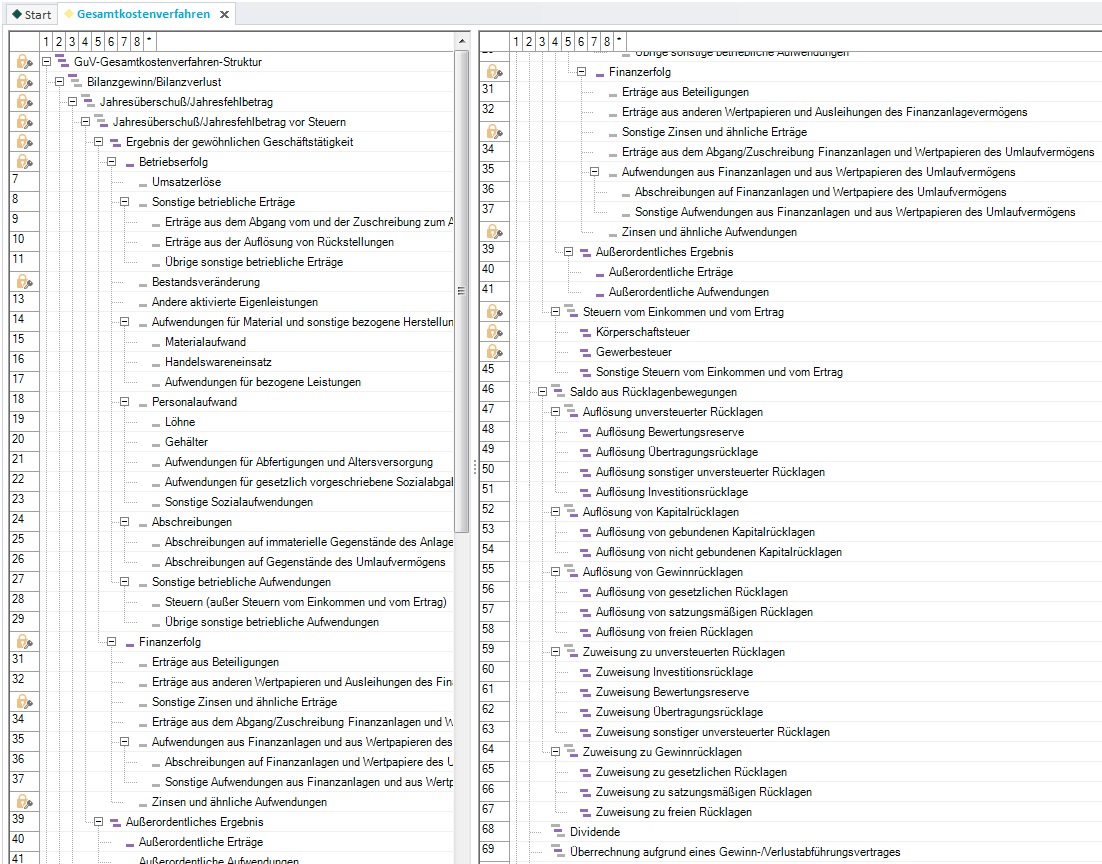This screenshot has width=1102, height=864.
Task: Click the node icon of Materialaufwand
Action: pyautogui.click(x=156, y=343)
